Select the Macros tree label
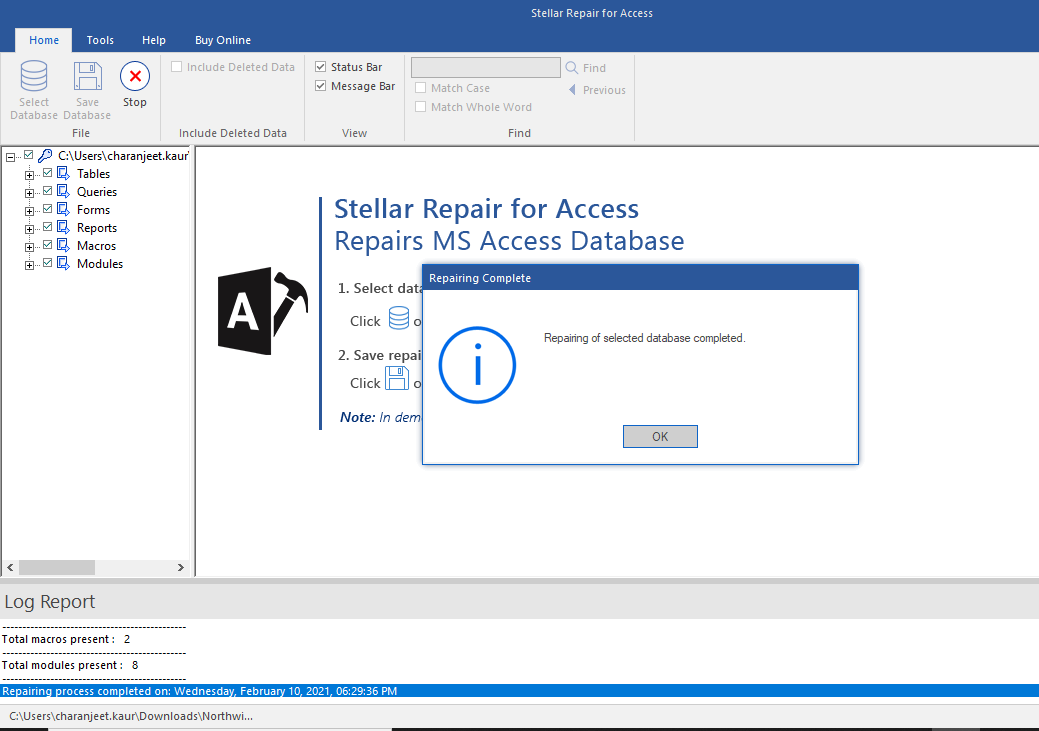 point(96,245)
